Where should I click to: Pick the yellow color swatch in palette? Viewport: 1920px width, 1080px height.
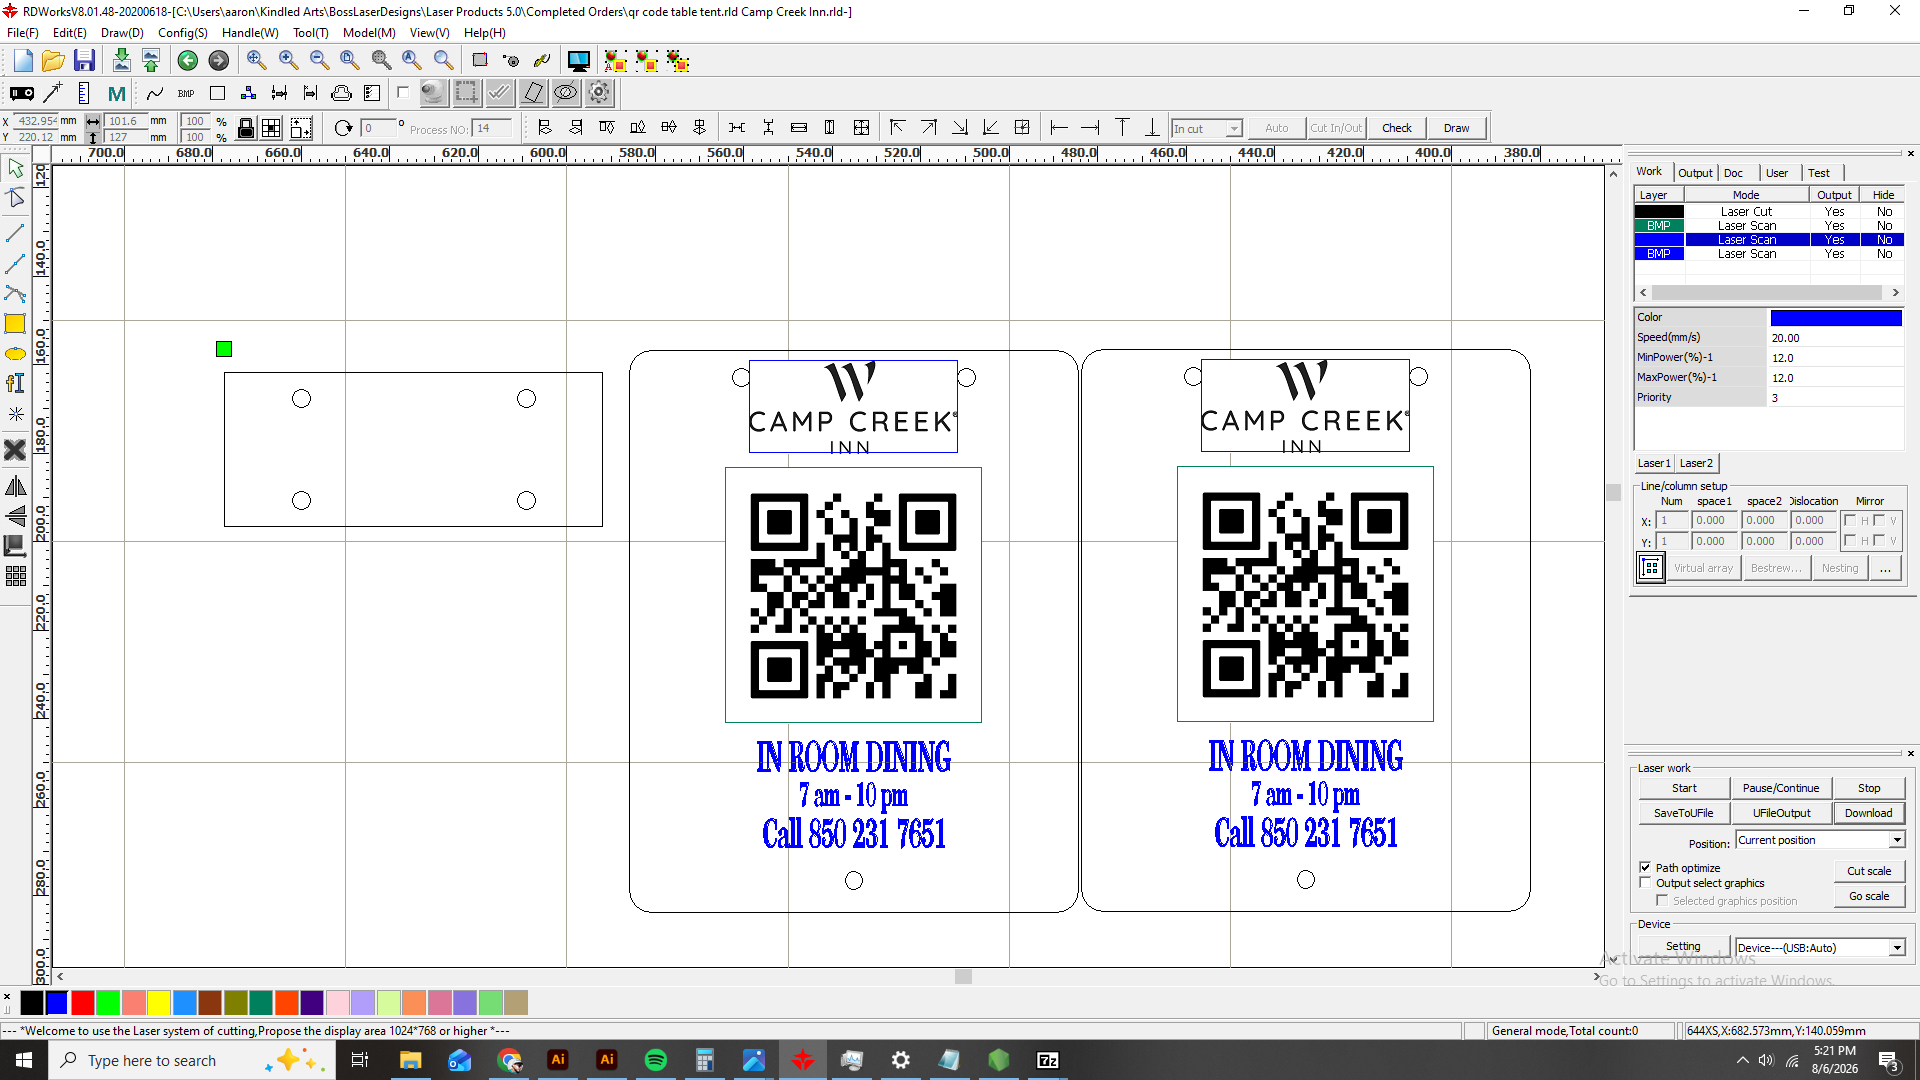pos(159,1003)
